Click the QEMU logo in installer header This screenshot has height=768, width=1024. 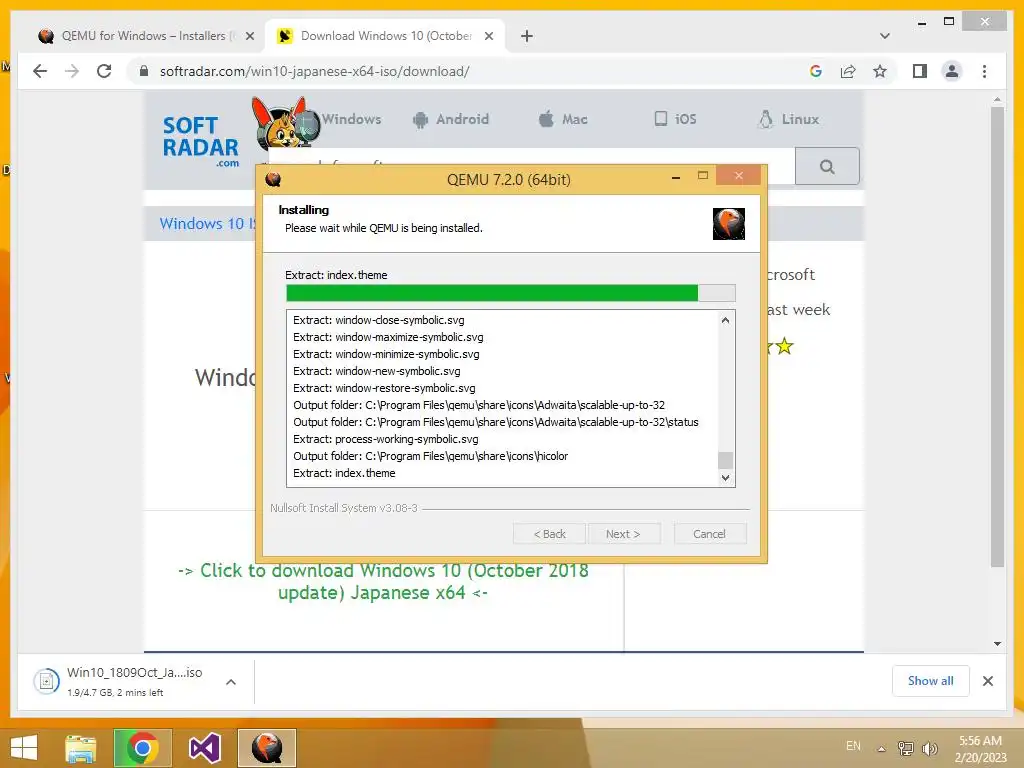pos(728,223)
